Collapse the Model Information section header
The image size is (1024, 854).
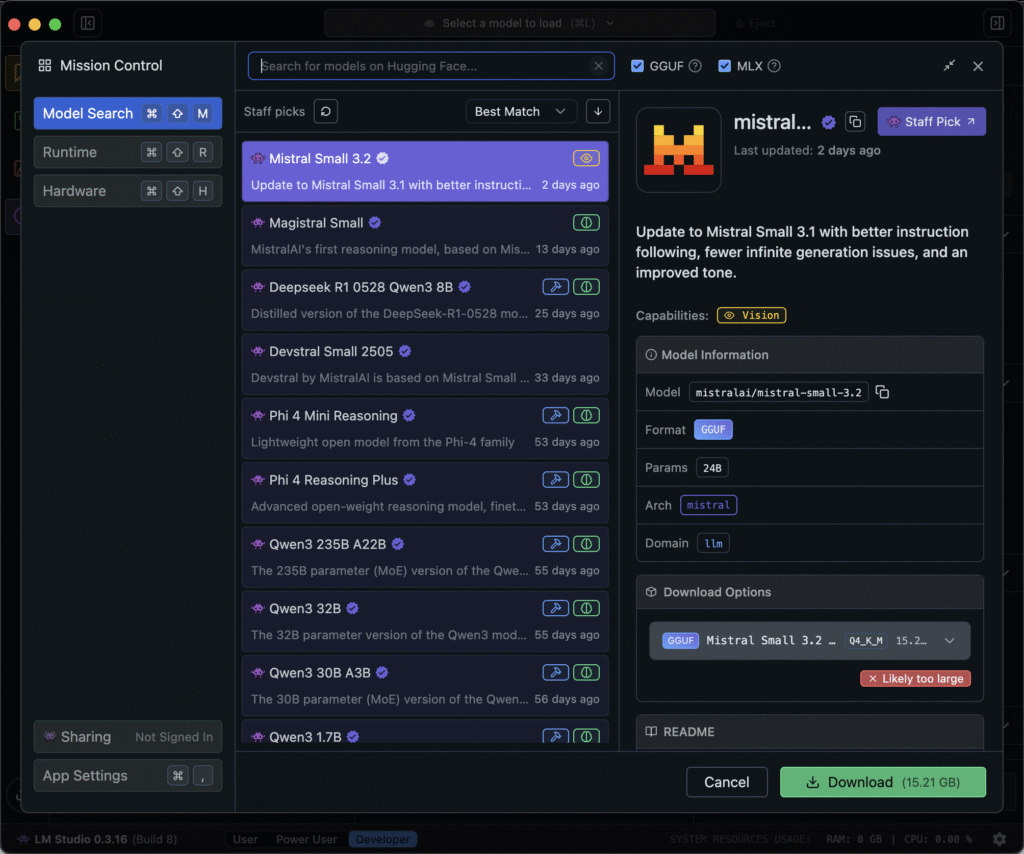[x=810, y=355]
